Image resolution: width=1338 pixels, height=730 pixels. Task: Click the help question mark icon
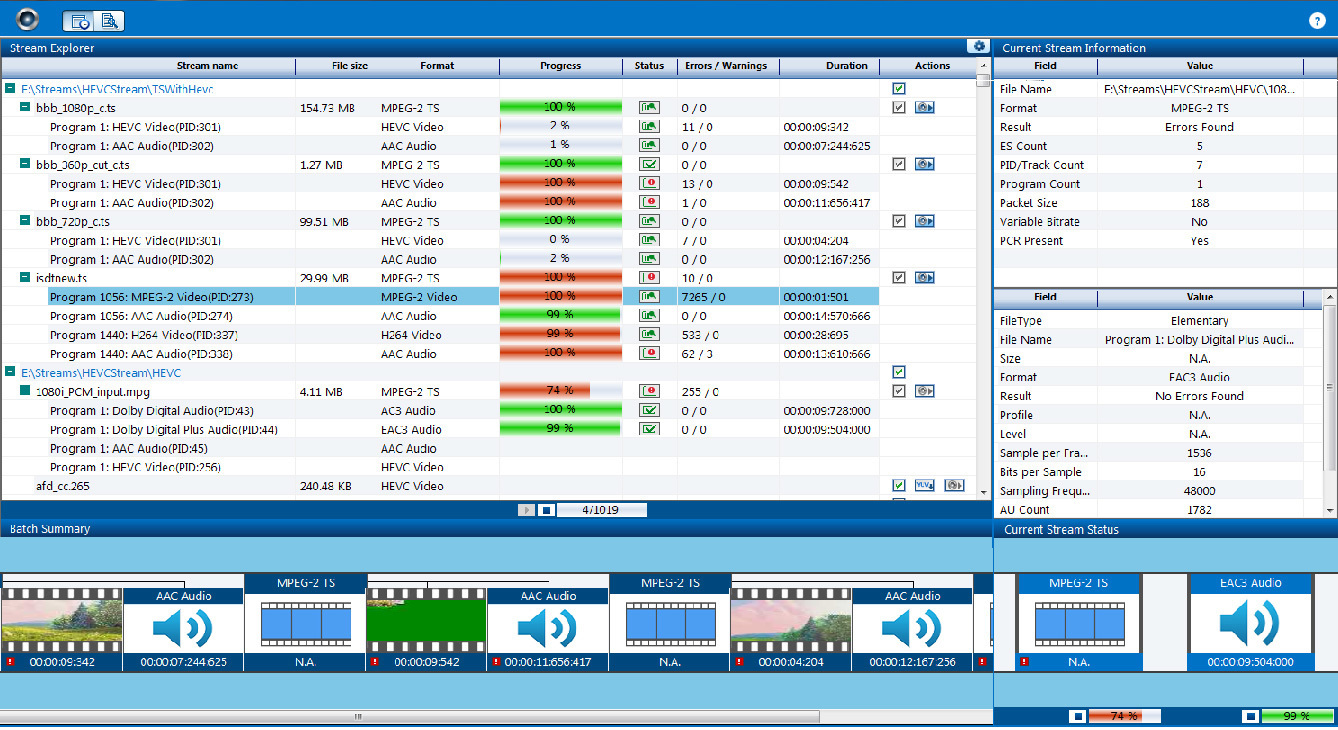point(1316,20)
